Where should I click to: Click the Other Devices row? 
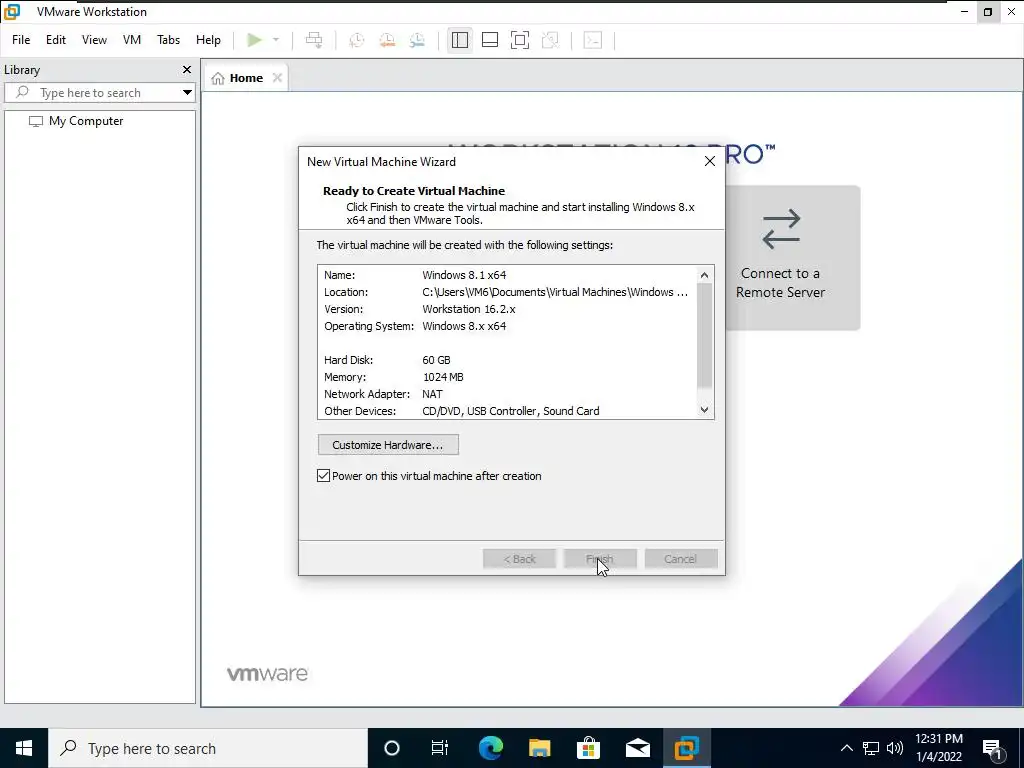506,411
